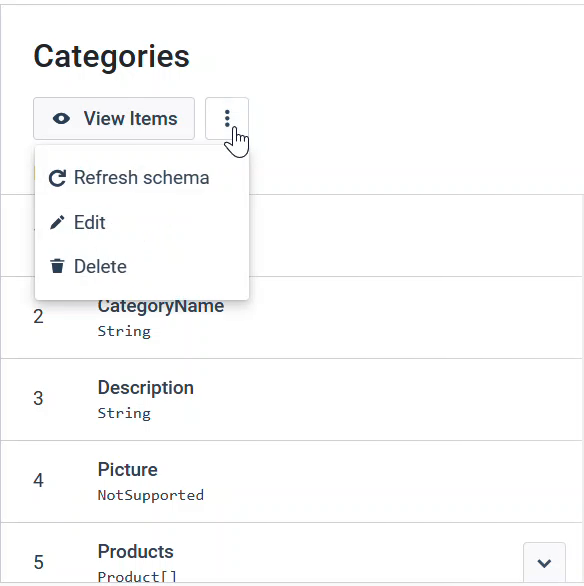Choose Edit in the dropdown menu
The image size is (584, 586).
click(142, 222)
